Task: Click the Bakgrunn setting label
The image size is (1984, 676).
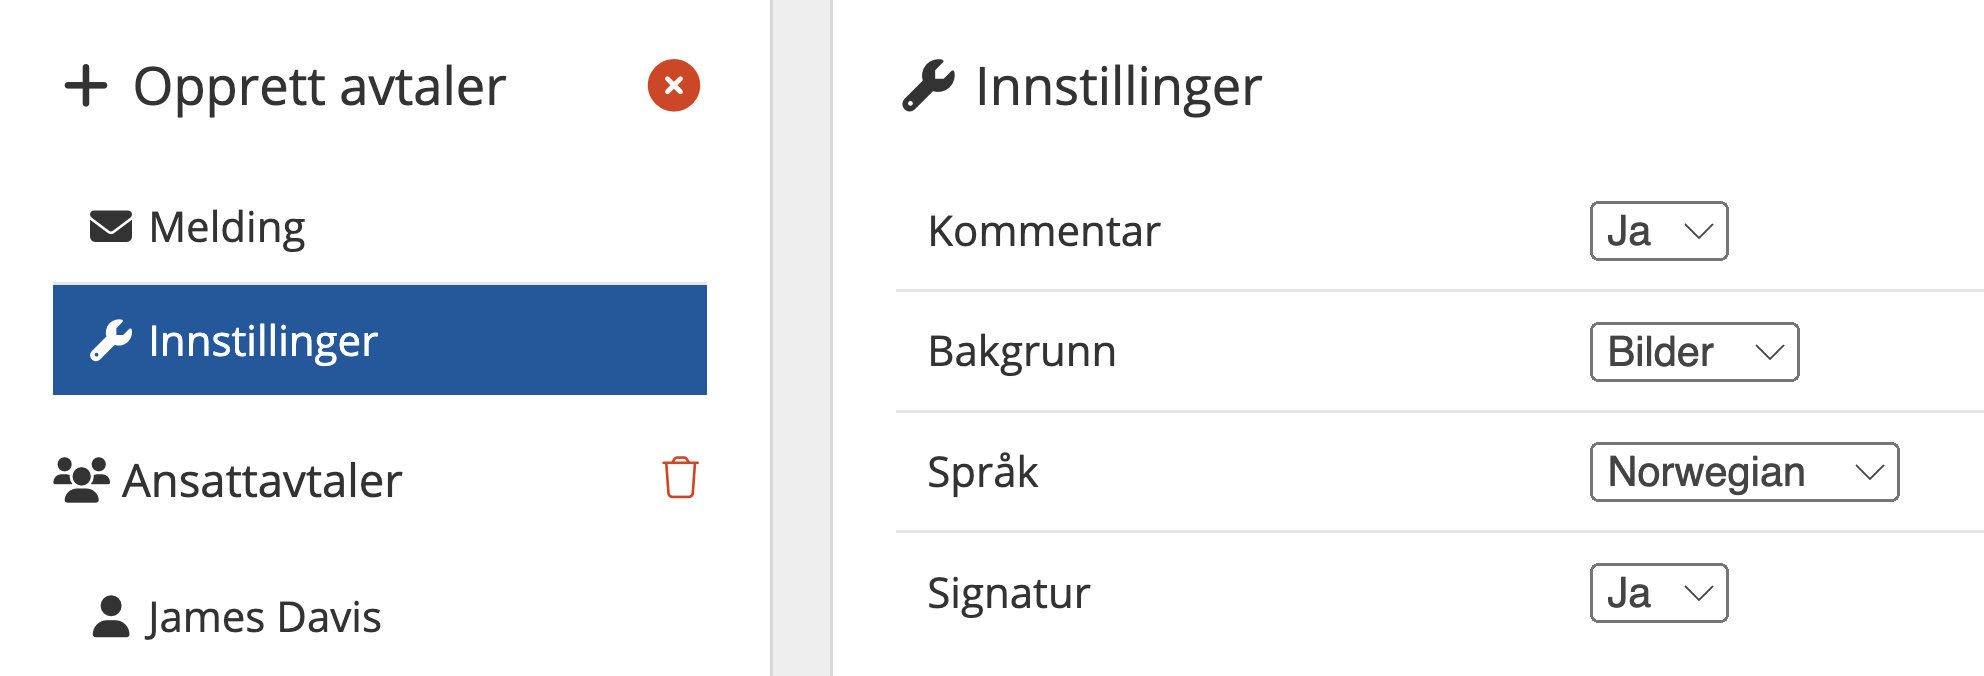Action: click(1021, 352)
